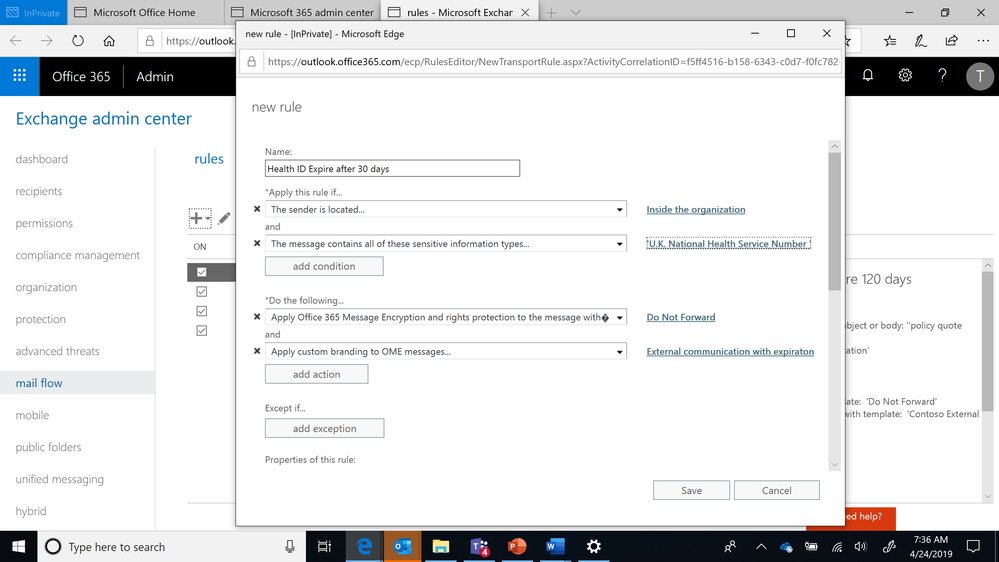This screenshot has width=999, height=562.
Task: Open the Edge settings and more menu
Action: (982, 41)
